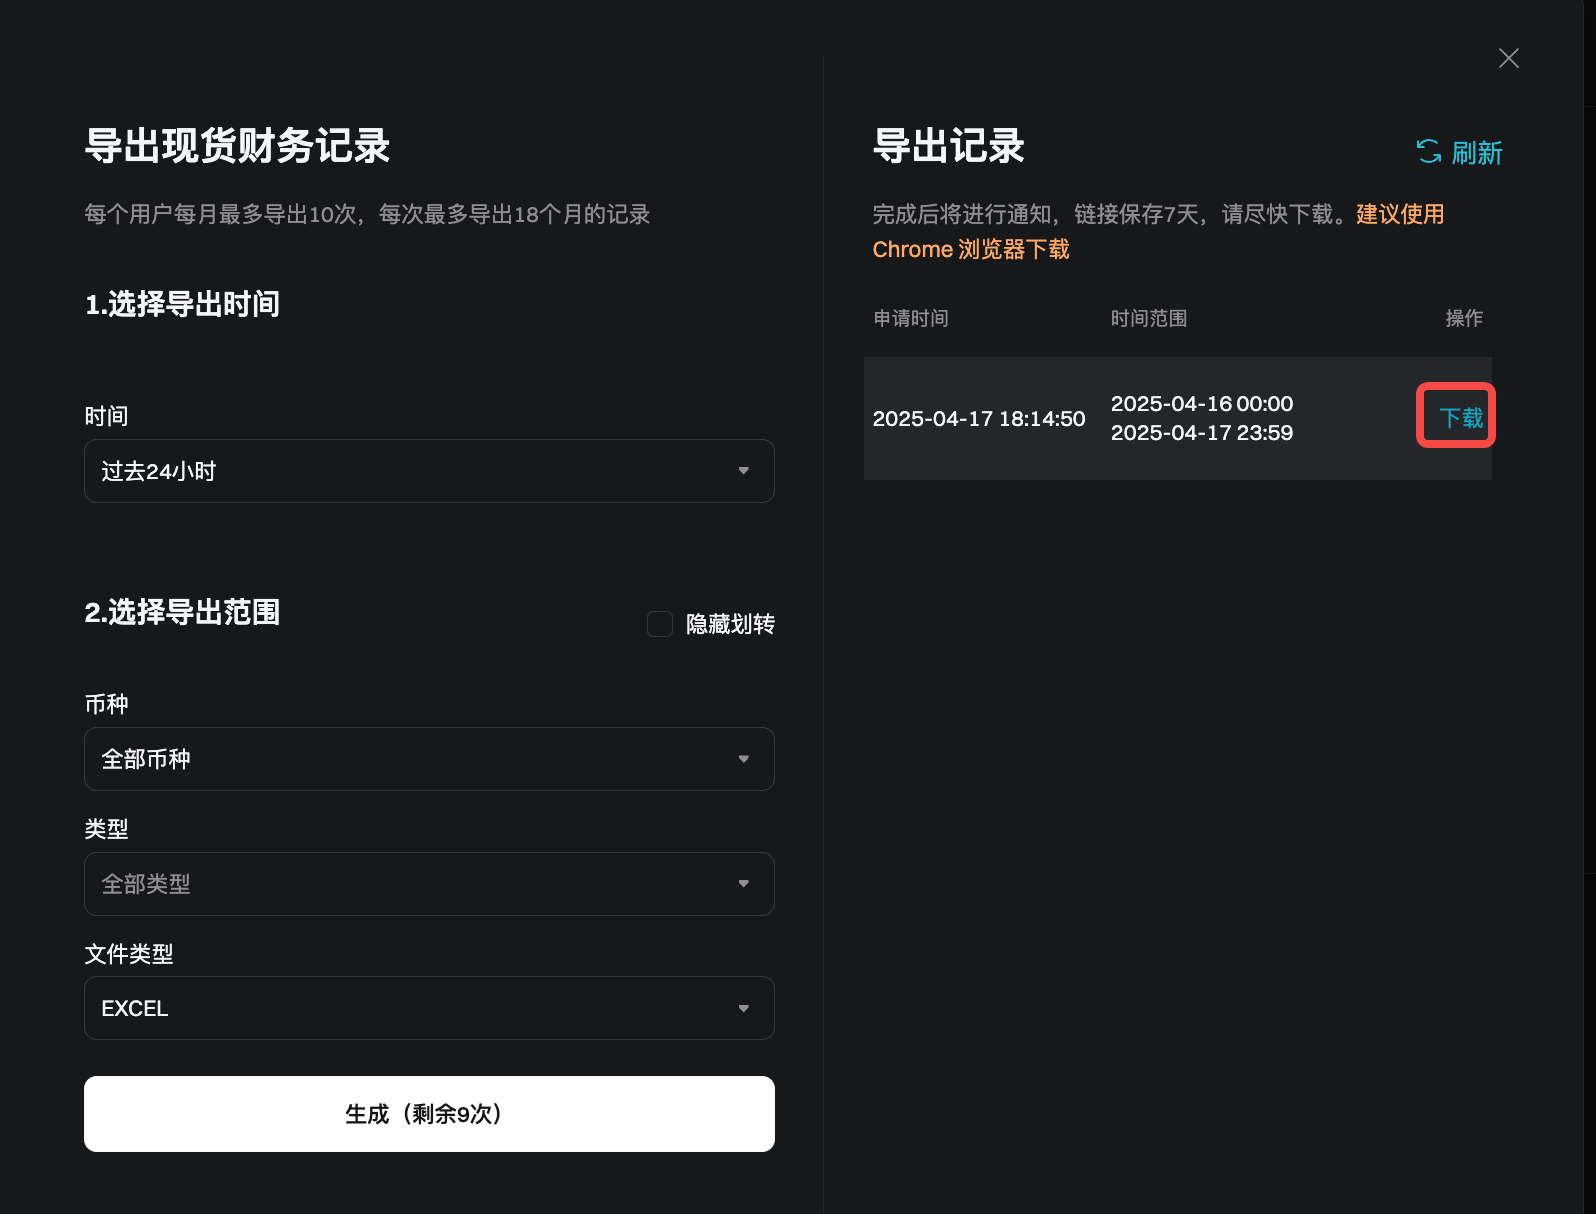1596x1214 pixels.
Task: Click 下载 to download the export
Action: coord(1460,417)
